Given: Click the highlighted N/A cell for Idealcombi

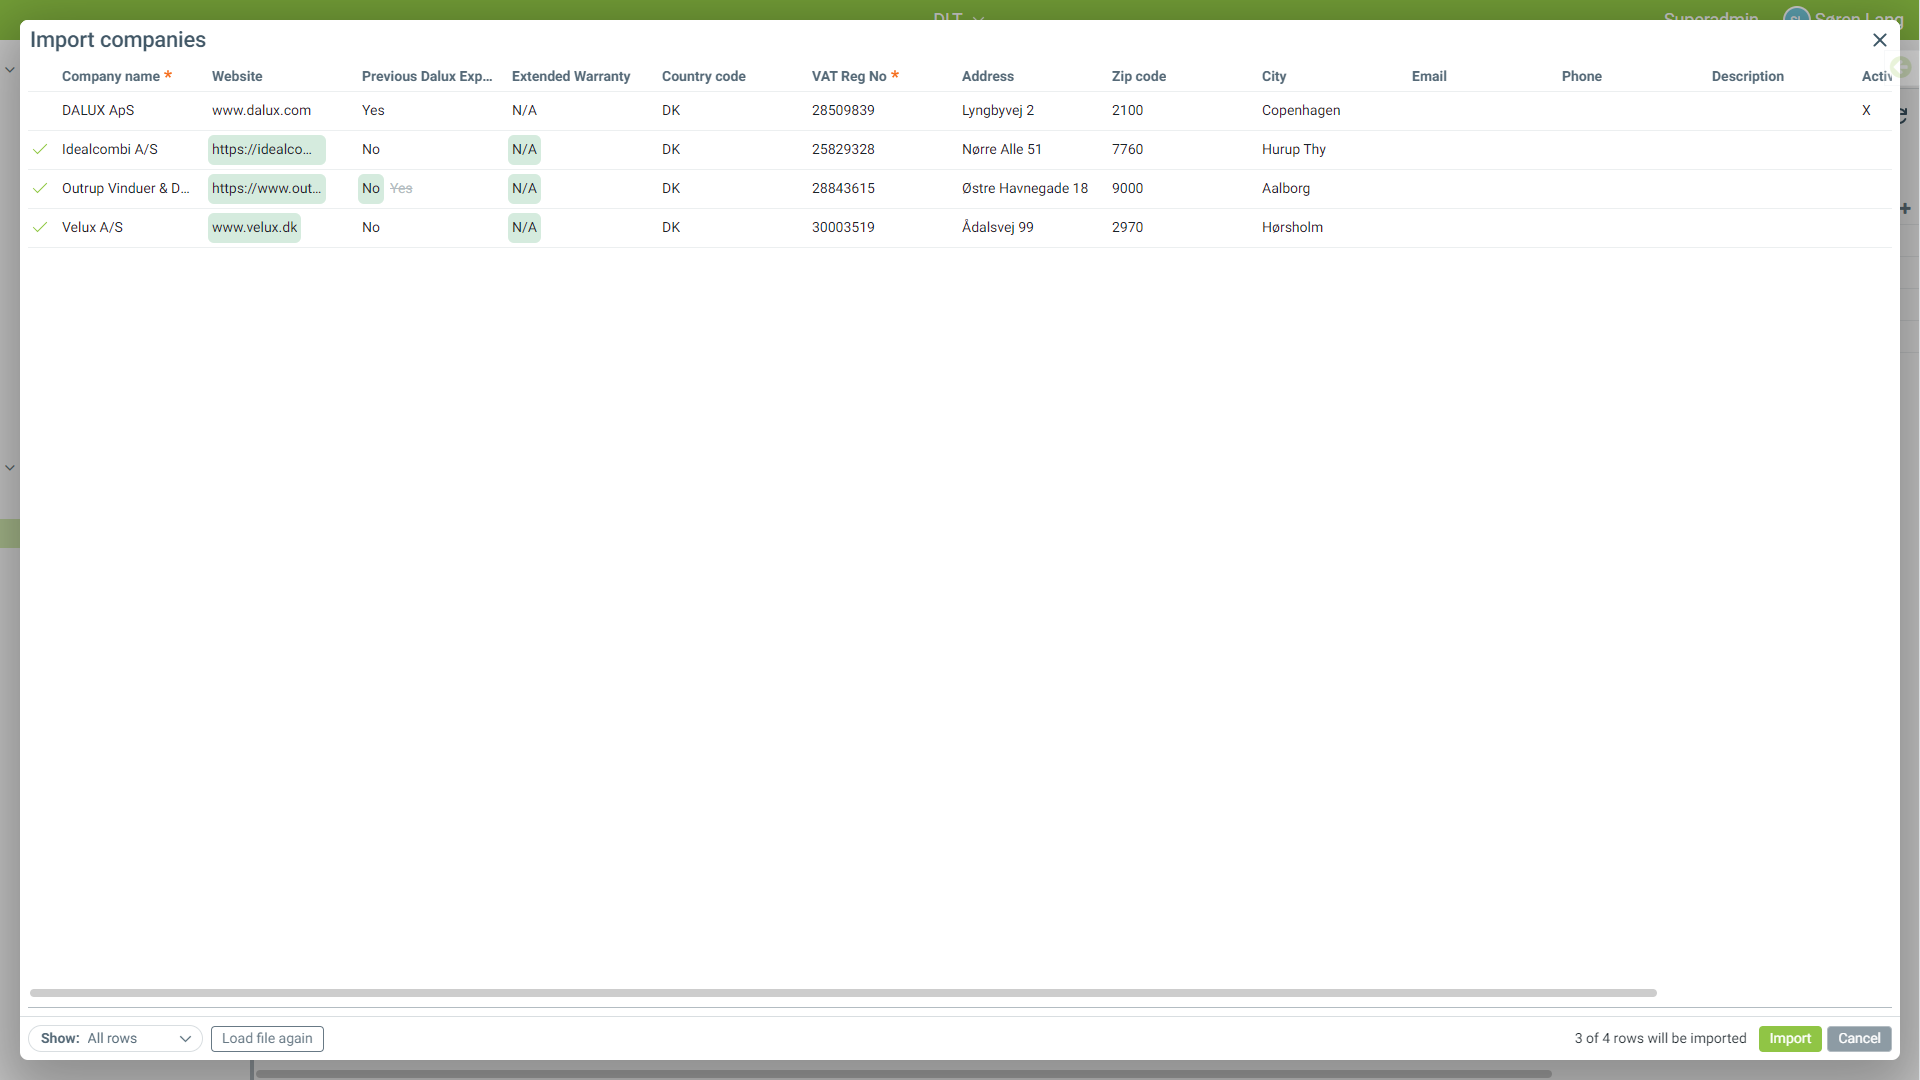Looking at the screenshot, I should (x=524, y=149).
